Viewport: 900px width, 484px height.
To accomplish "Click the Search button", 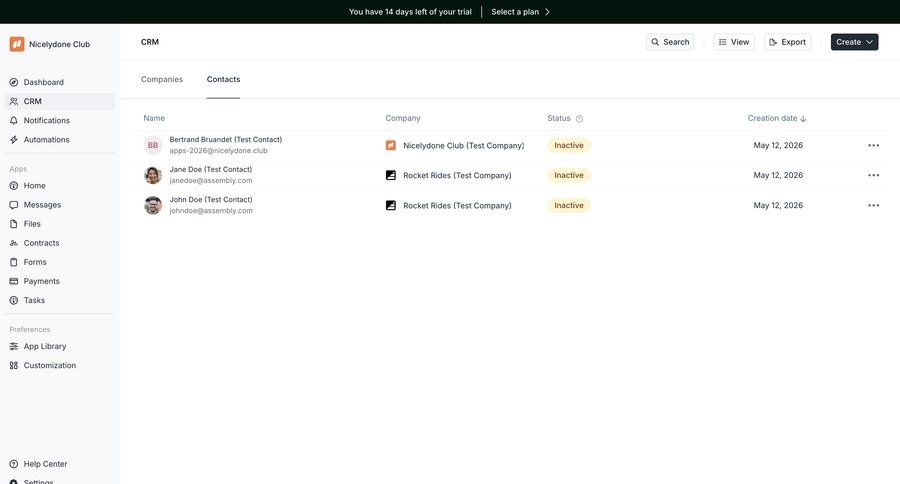I will click(x=670, y=42).
